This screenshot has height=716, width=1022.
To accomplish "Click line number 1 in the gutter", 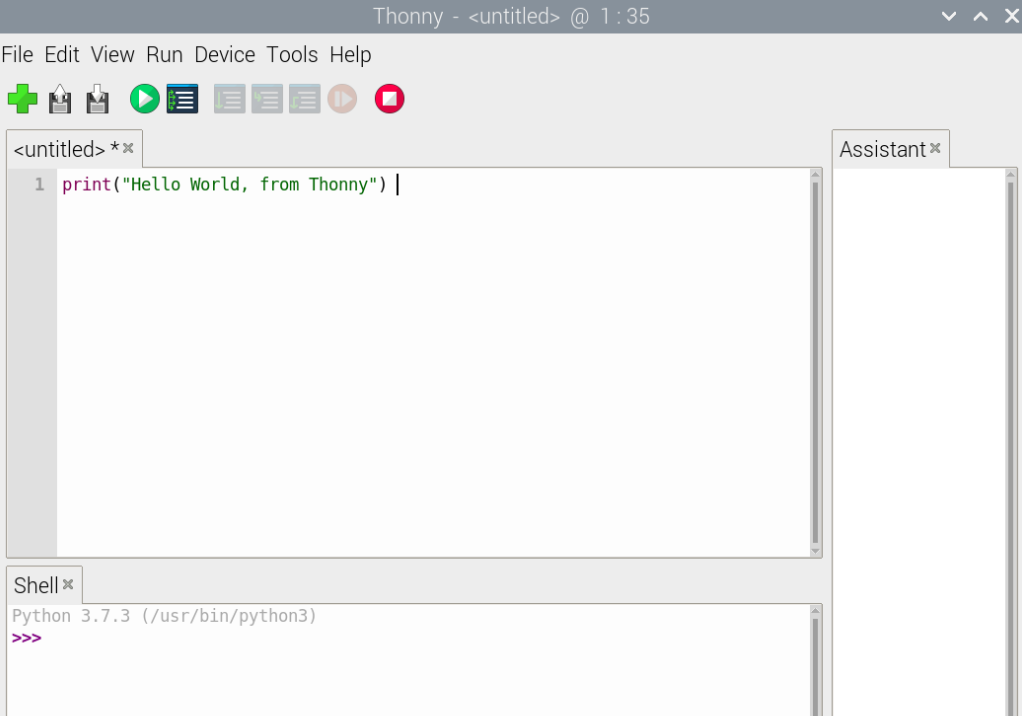I will click(40, 184).
